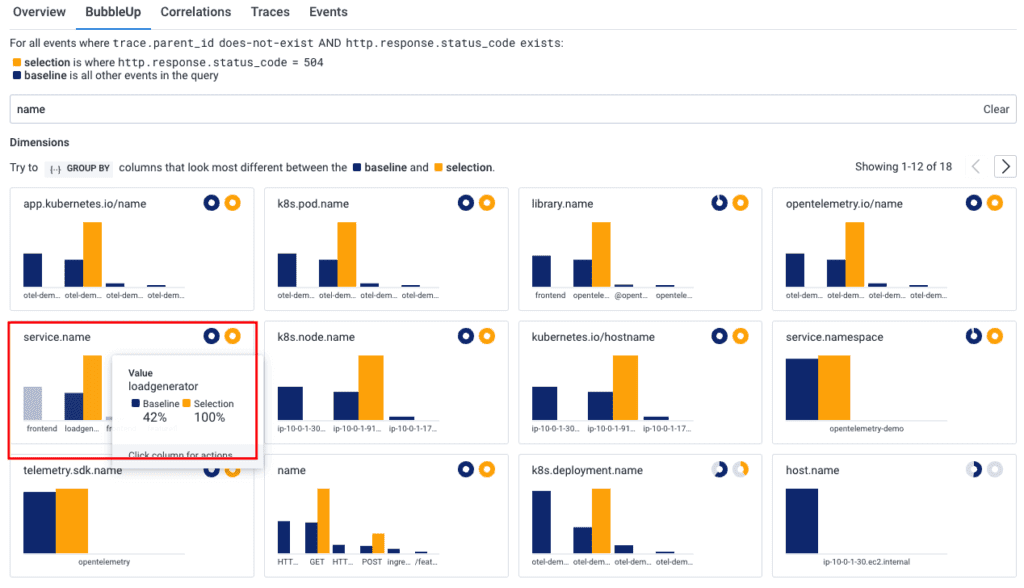Click baseline donut icon on library.name card

coord(719,203)
